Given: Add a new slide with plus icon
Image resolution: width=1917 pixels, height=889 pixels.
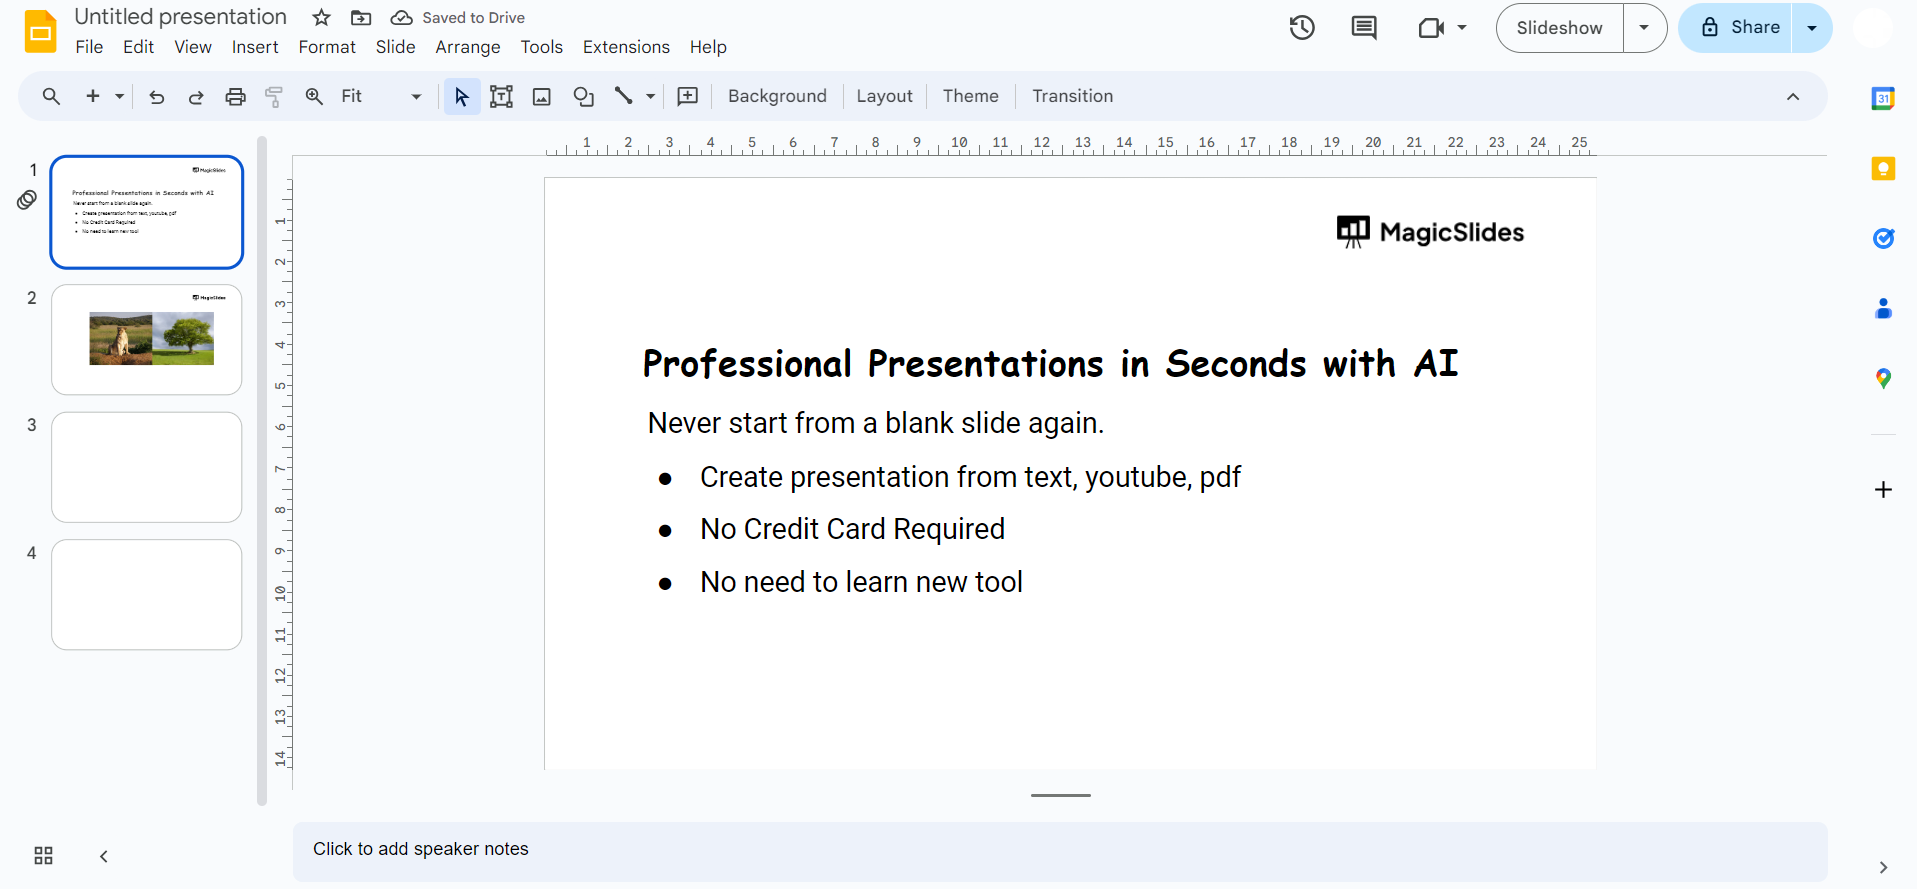Looking at the screenshot, I should point(93,96).
